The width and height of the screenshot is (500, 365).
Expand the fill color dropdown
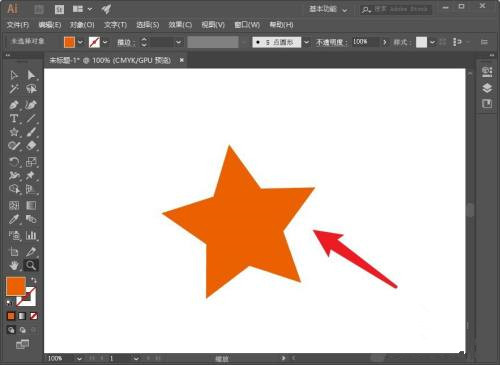click(80, 42)
